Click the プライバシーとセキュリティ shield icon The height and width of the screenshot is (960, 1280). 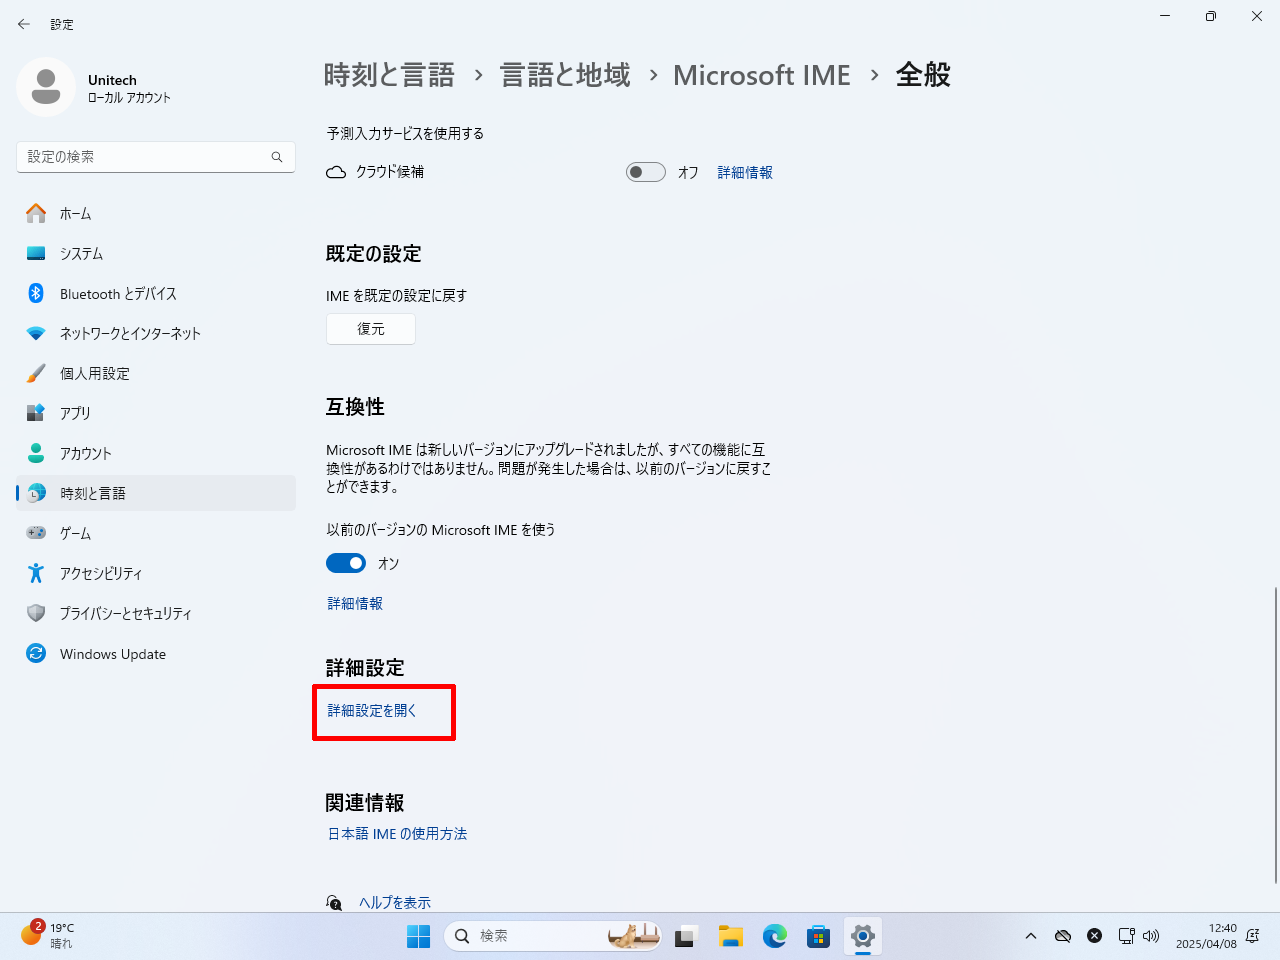point(36,613)
